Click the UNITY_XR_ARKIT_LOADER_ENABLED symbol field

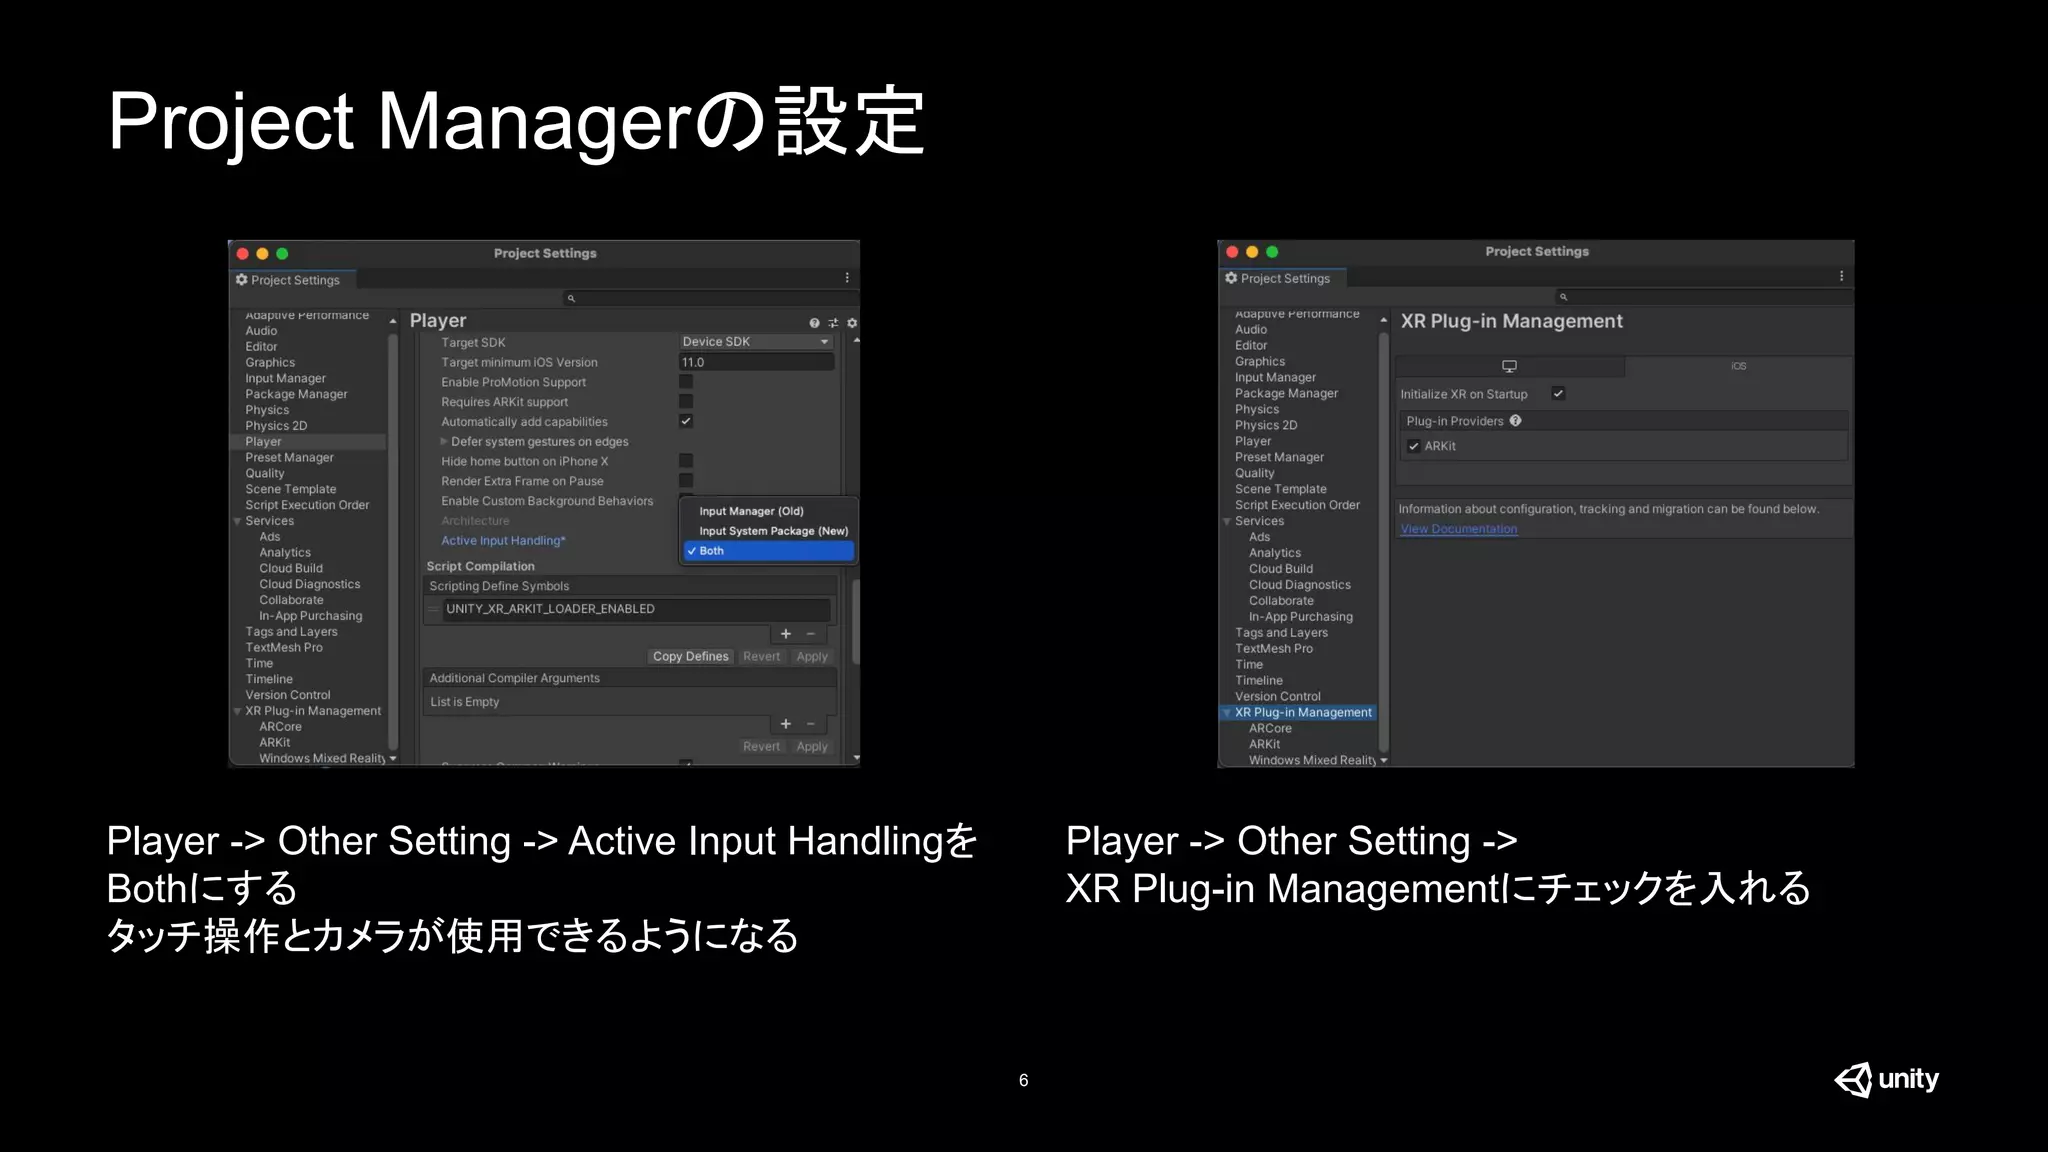(636, 609)
